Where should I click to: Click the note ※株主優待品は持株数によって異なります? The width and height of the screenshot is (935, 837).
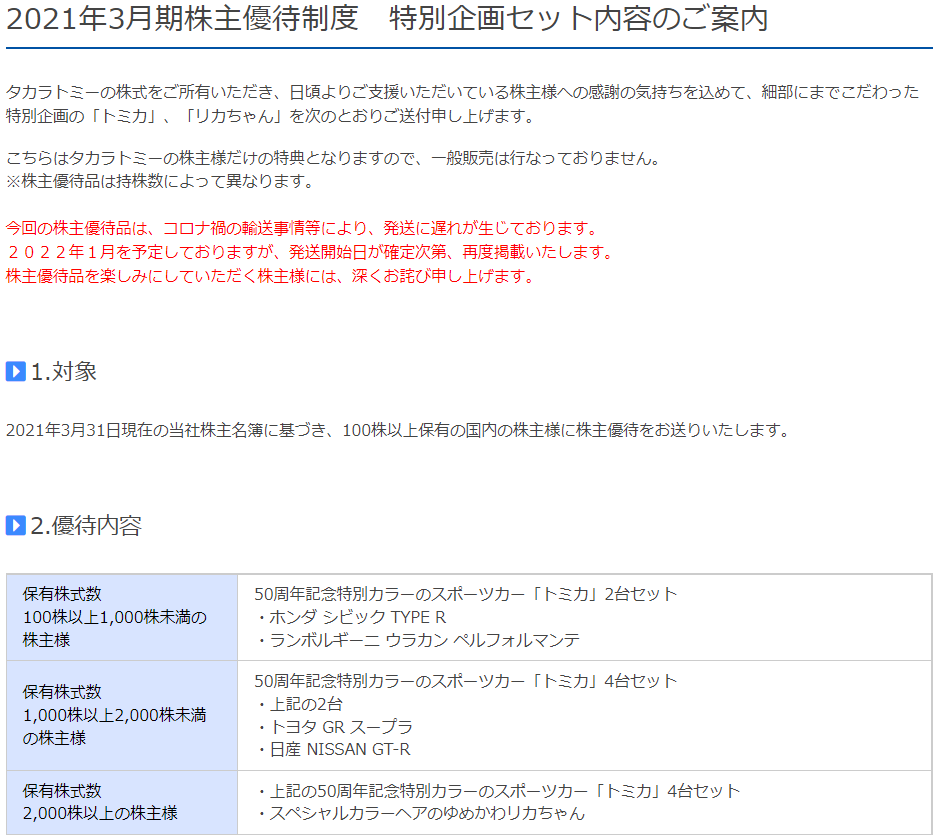160,181
